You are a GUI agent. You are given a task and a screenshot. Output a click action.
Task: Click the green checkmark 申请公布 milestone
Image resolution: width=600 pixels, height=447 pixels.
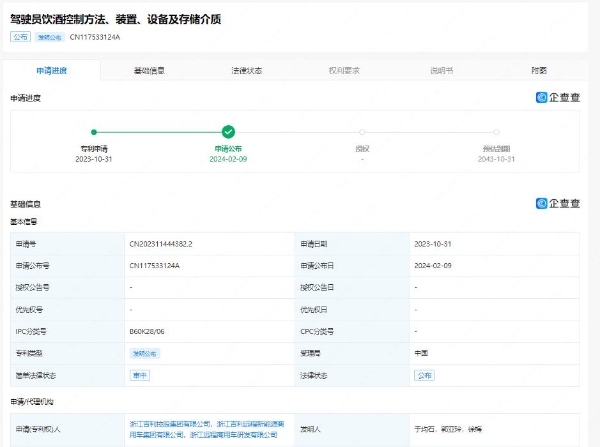click(228, 132)
